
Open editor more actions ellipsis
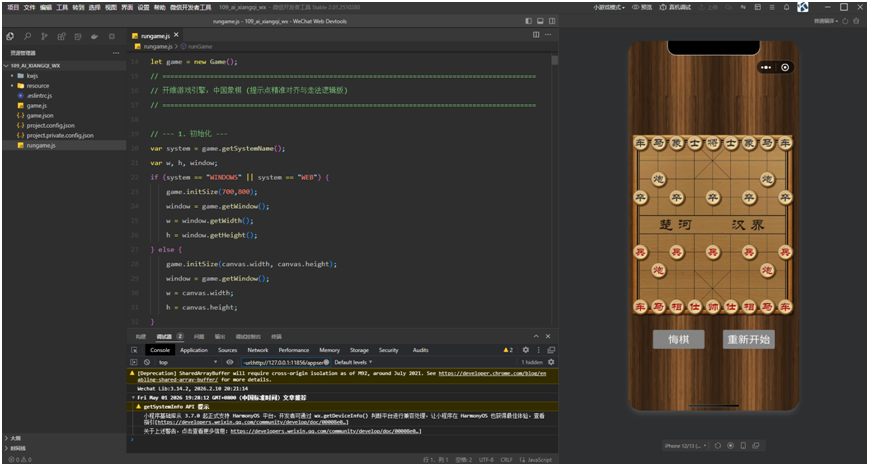548,34
